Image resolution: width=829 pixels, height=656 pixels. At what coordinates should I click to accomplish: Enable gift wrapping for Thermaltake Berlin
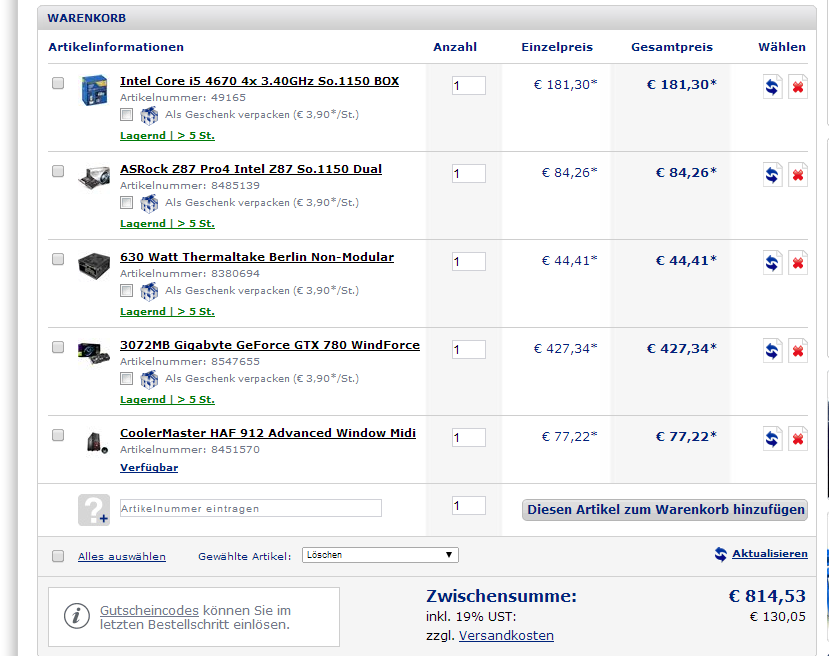[x=126, y=290]
